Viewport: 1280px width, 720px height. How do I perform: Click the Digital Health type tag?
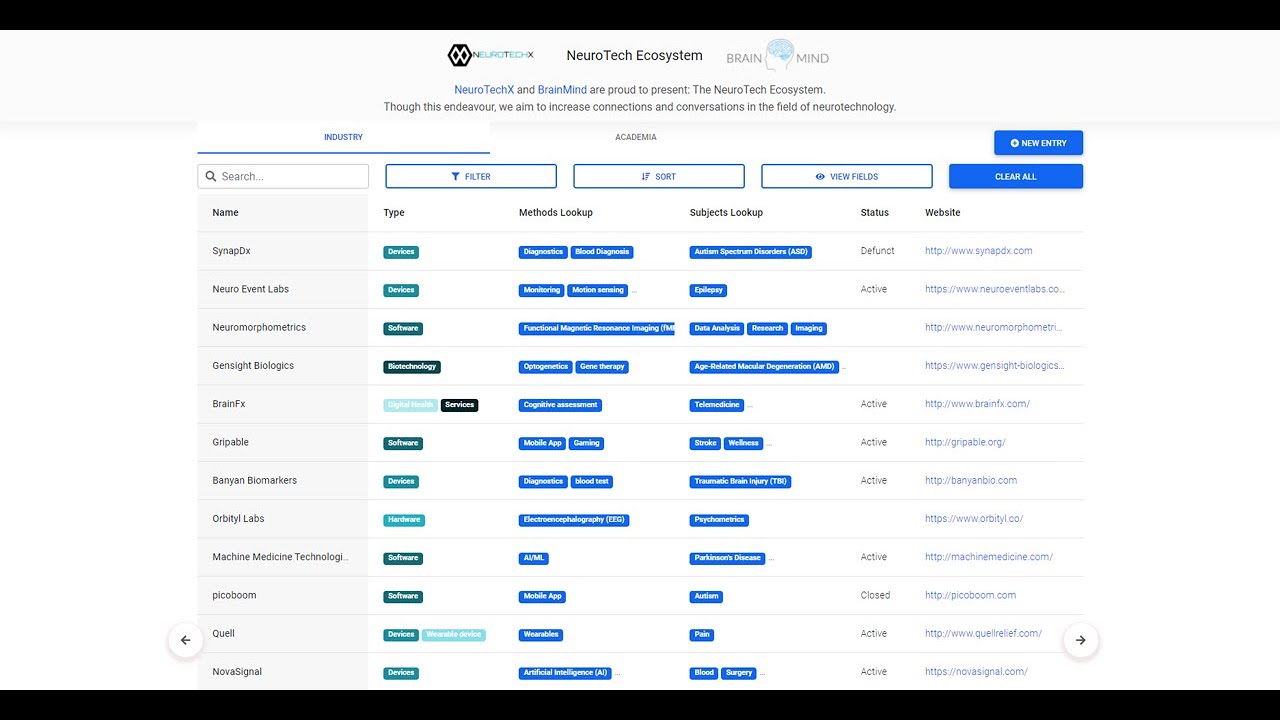[x=411, y=405]
